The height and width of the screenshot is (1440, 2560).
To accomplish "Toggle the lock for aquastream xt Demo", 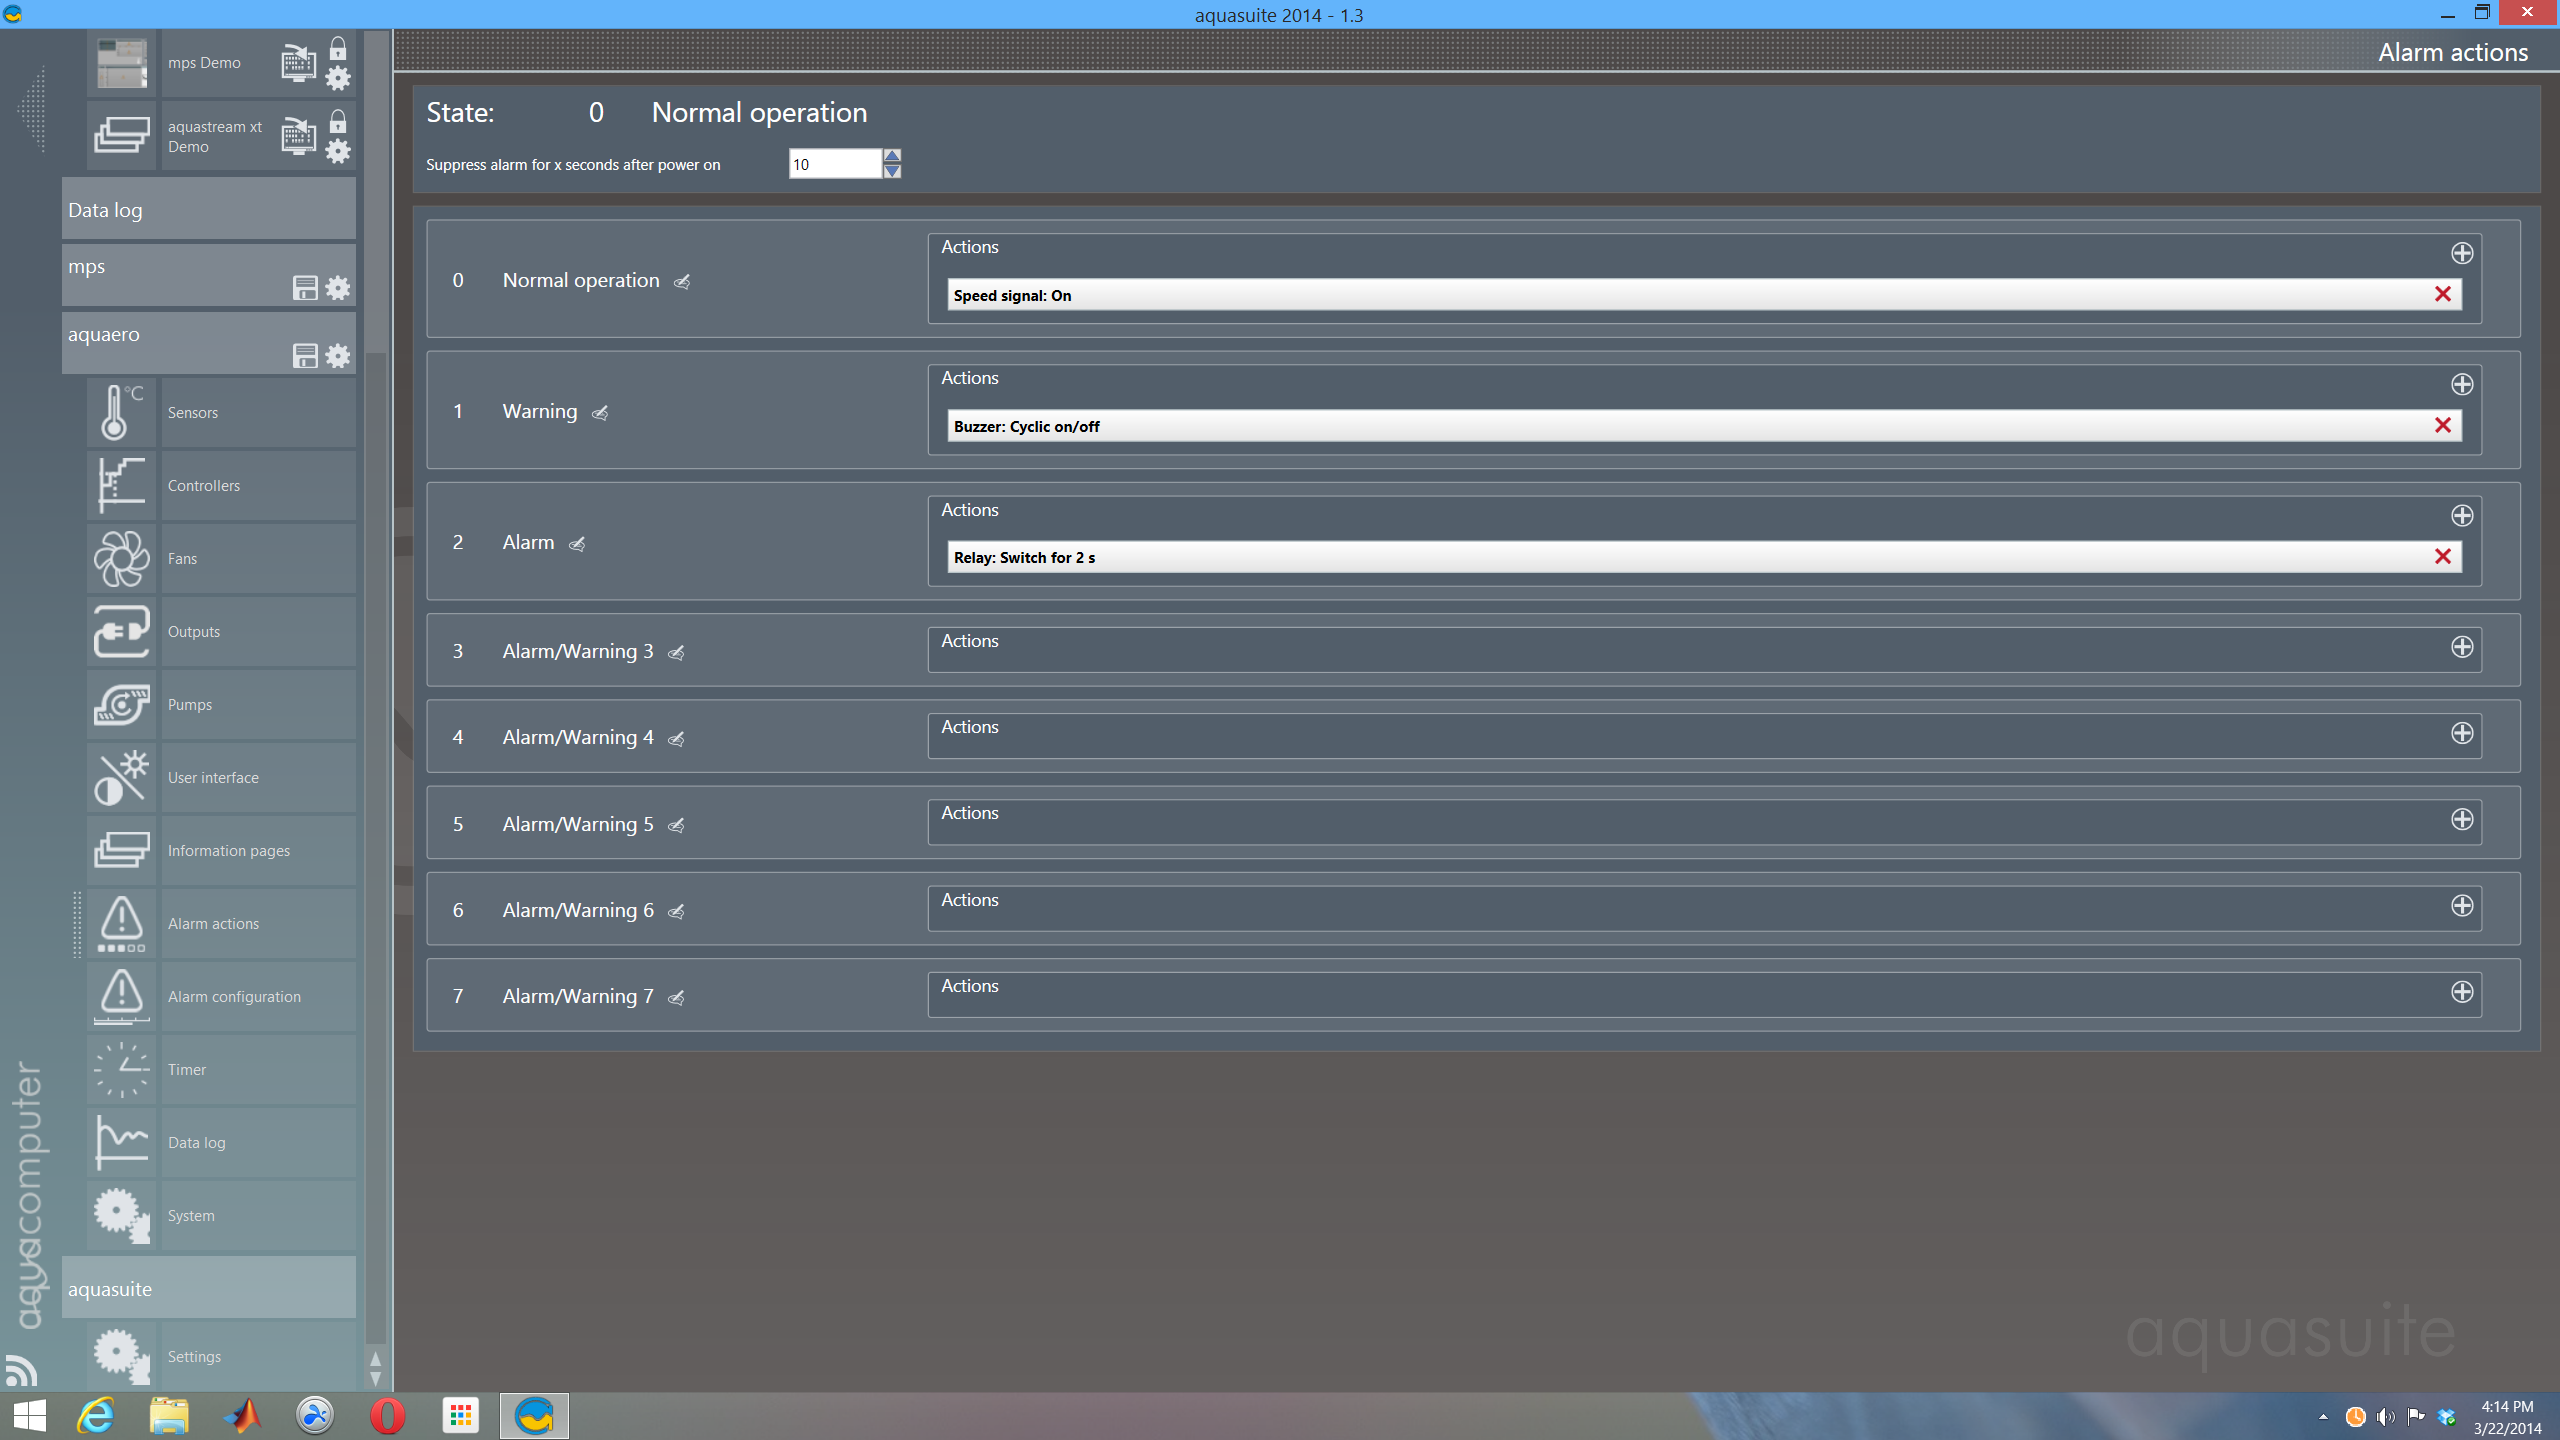I will 338,122.
